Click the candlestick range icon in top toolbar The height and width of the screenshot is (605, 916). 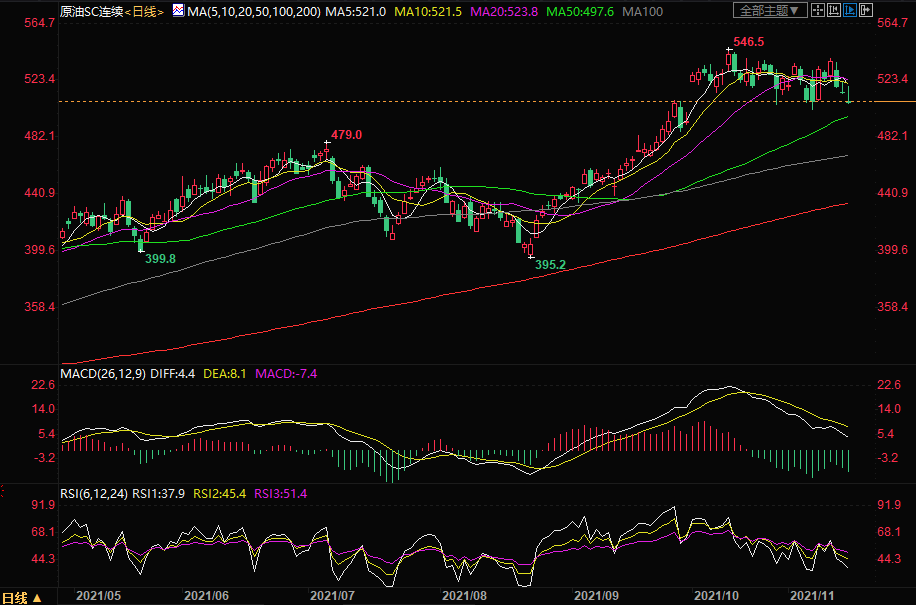coord(834,11)
